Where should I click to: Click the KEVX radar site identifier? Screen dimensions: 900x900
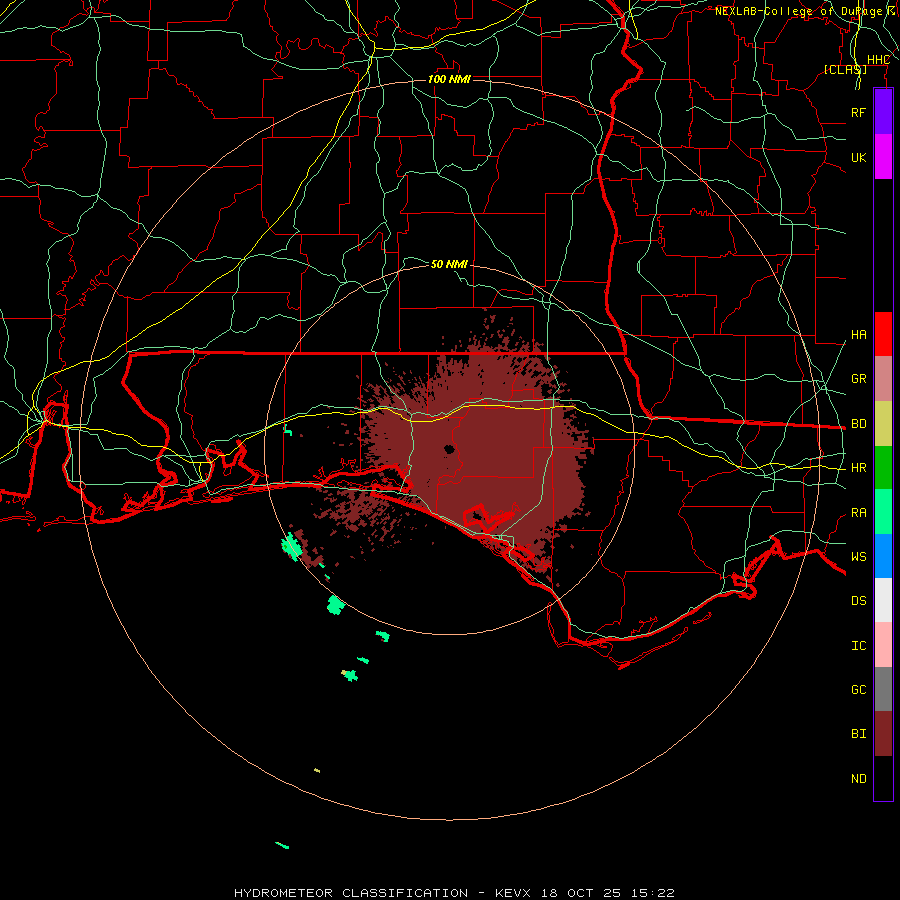[513, 893]
